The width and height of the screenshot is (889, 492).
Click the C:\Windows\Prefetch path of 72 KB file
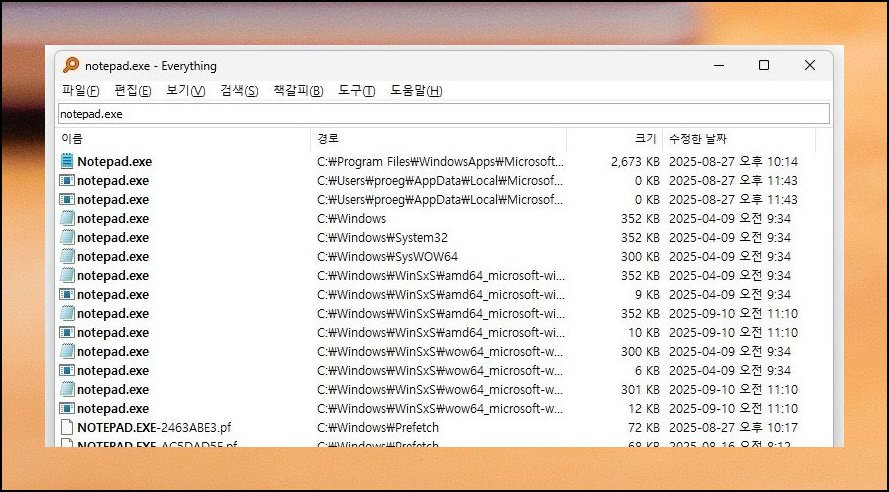coord(378,427)
